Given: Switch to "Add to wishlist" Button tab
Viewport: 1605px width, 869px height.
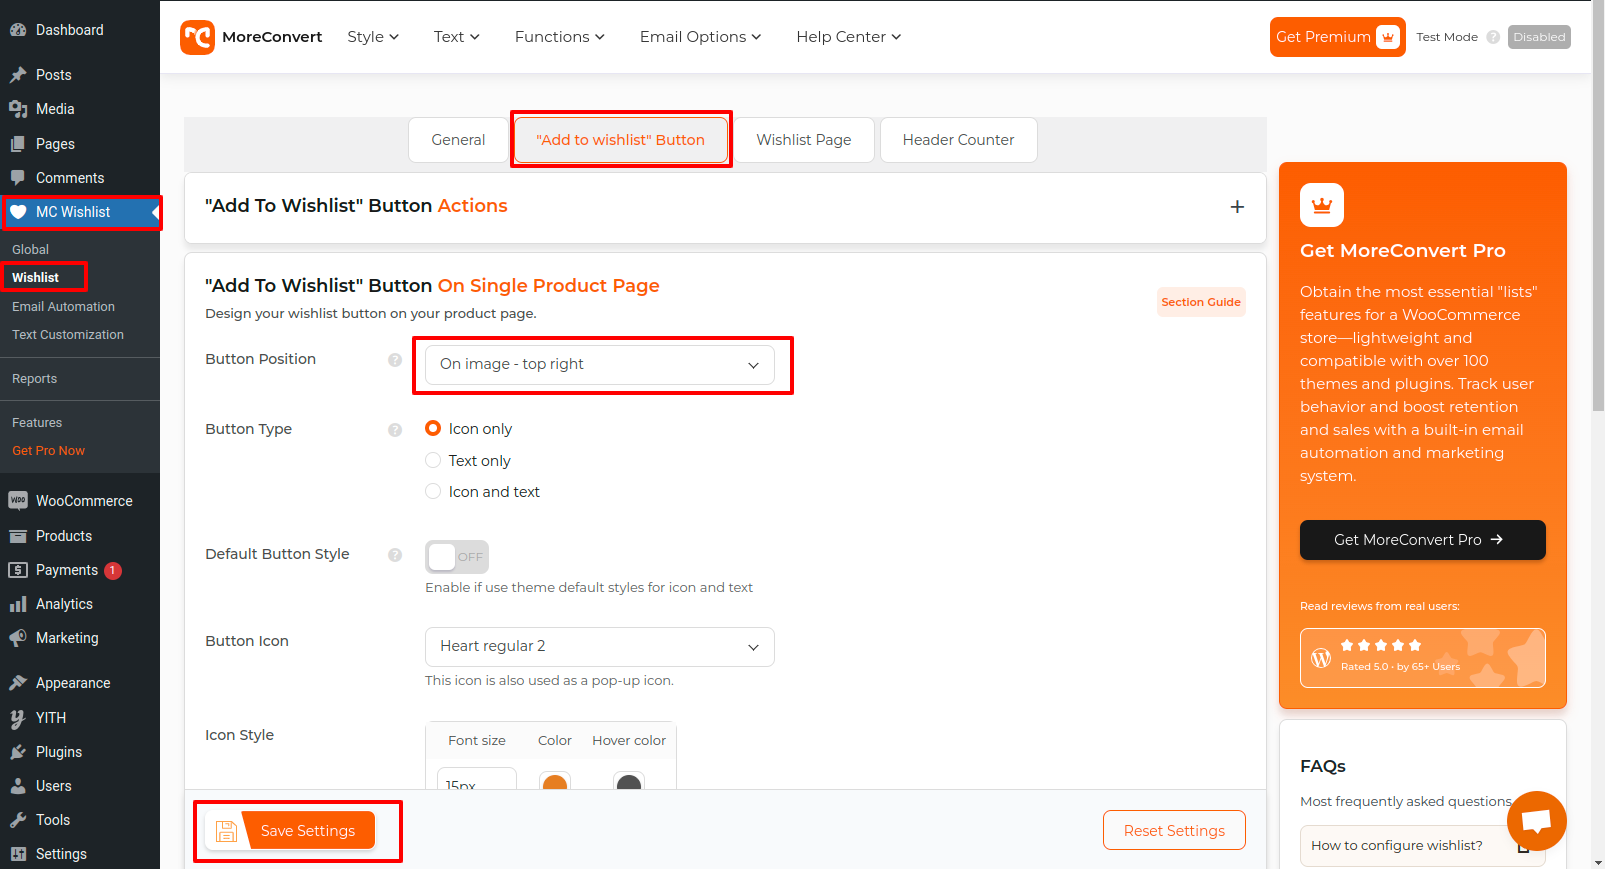Looking at the screenshot, I should coord(621,140).
